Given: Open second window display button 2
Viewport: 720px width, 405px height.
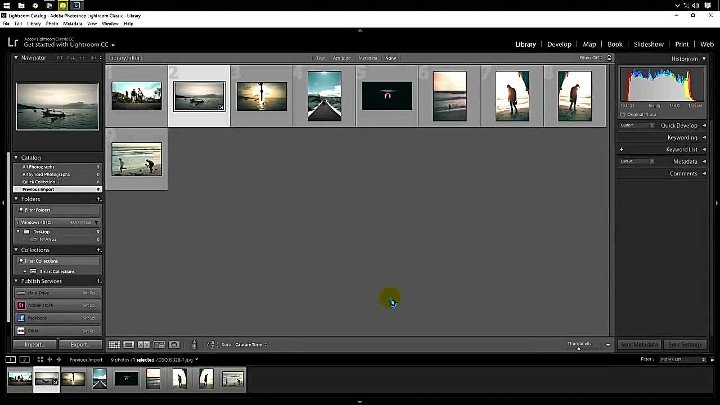Looking at the screenshot, I should point(25,360).
